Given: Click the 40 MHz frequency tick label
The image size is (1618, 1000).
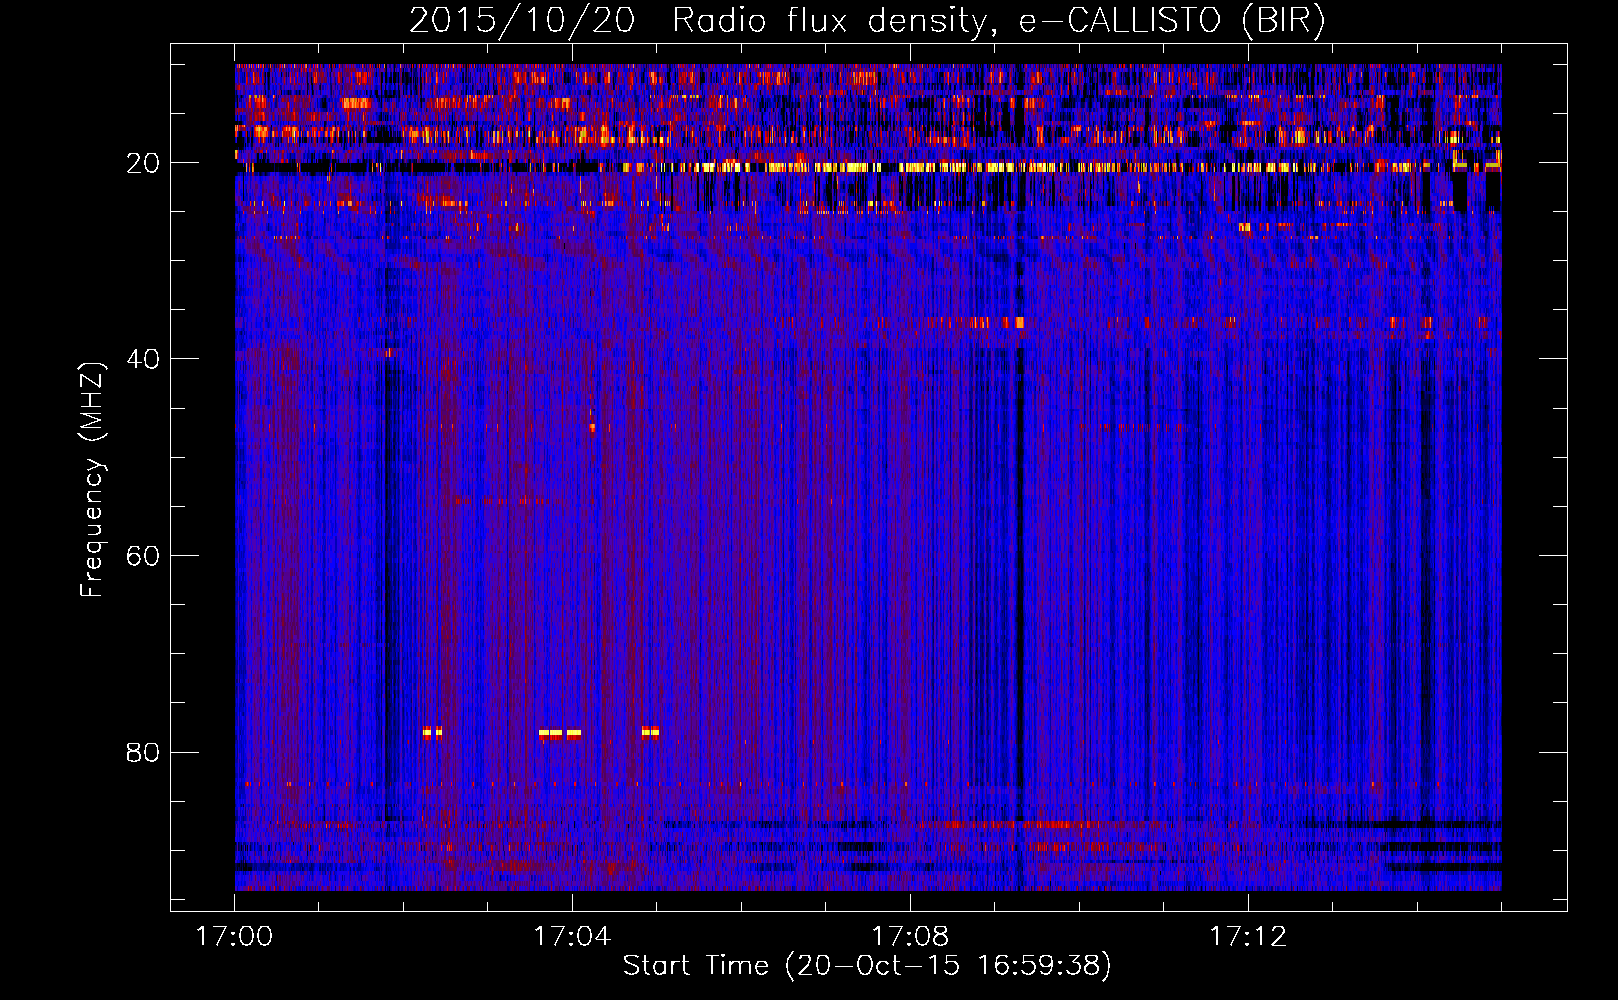Looking at the screenshot, I should click(x=143, y=359).
